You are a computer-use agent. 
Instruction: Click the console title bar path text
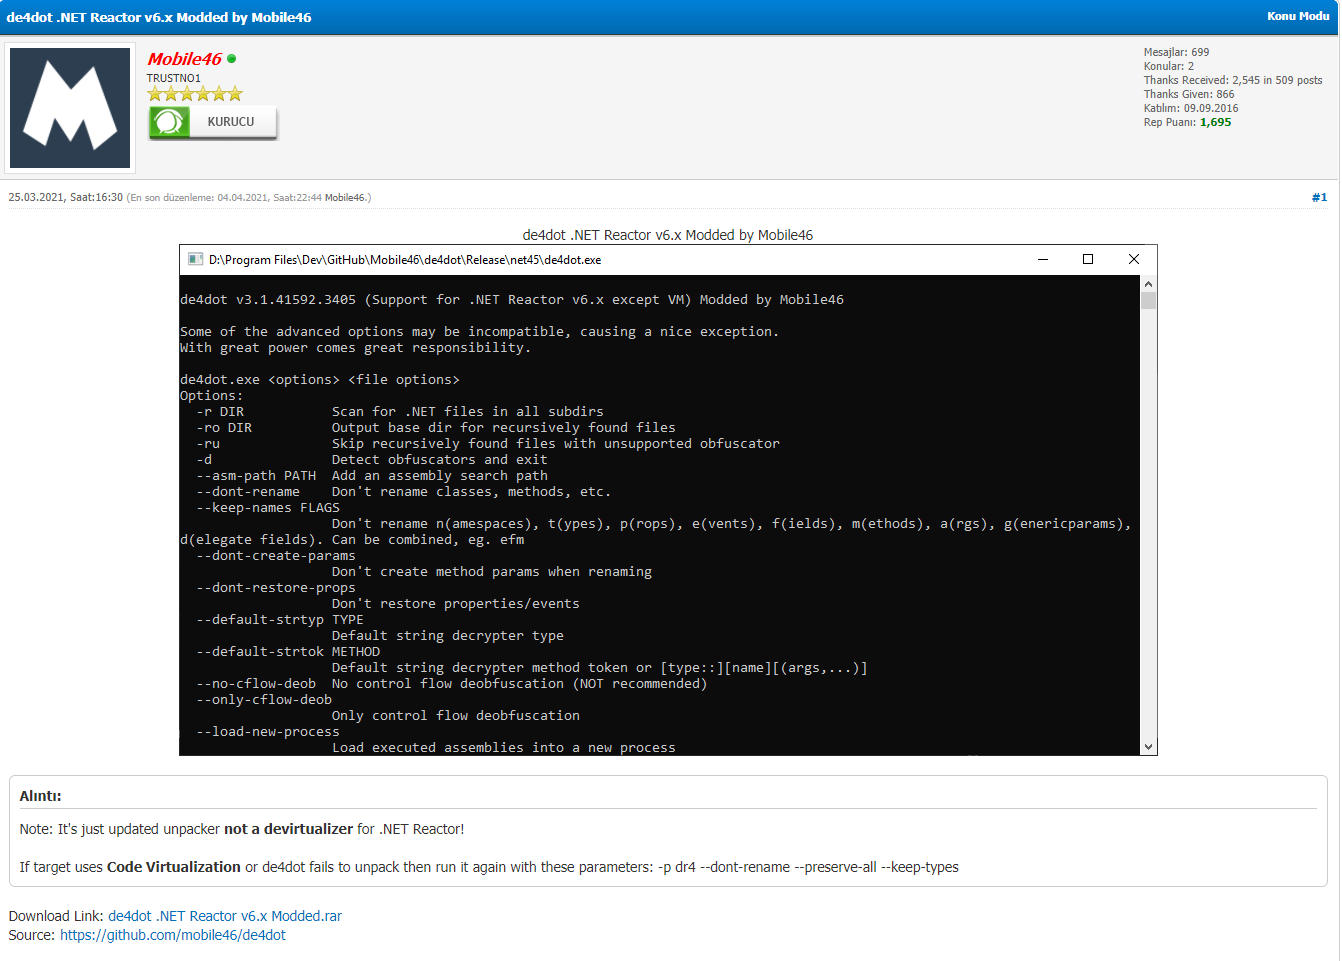405,260
